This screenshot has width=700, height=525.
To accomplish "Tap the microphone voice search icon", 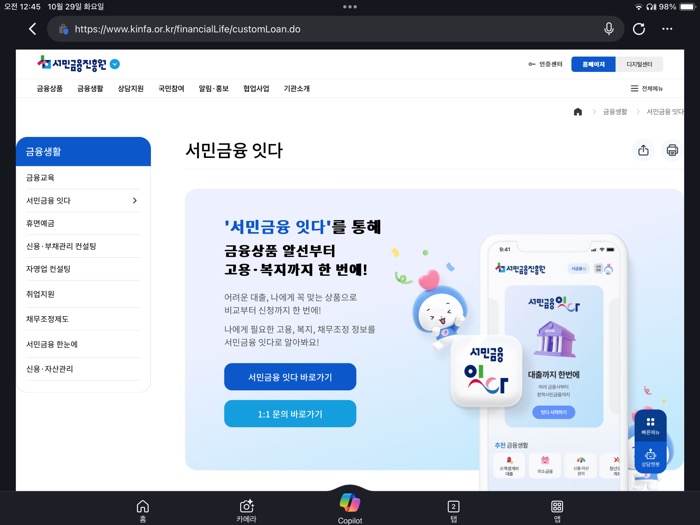I will (608, 29).
